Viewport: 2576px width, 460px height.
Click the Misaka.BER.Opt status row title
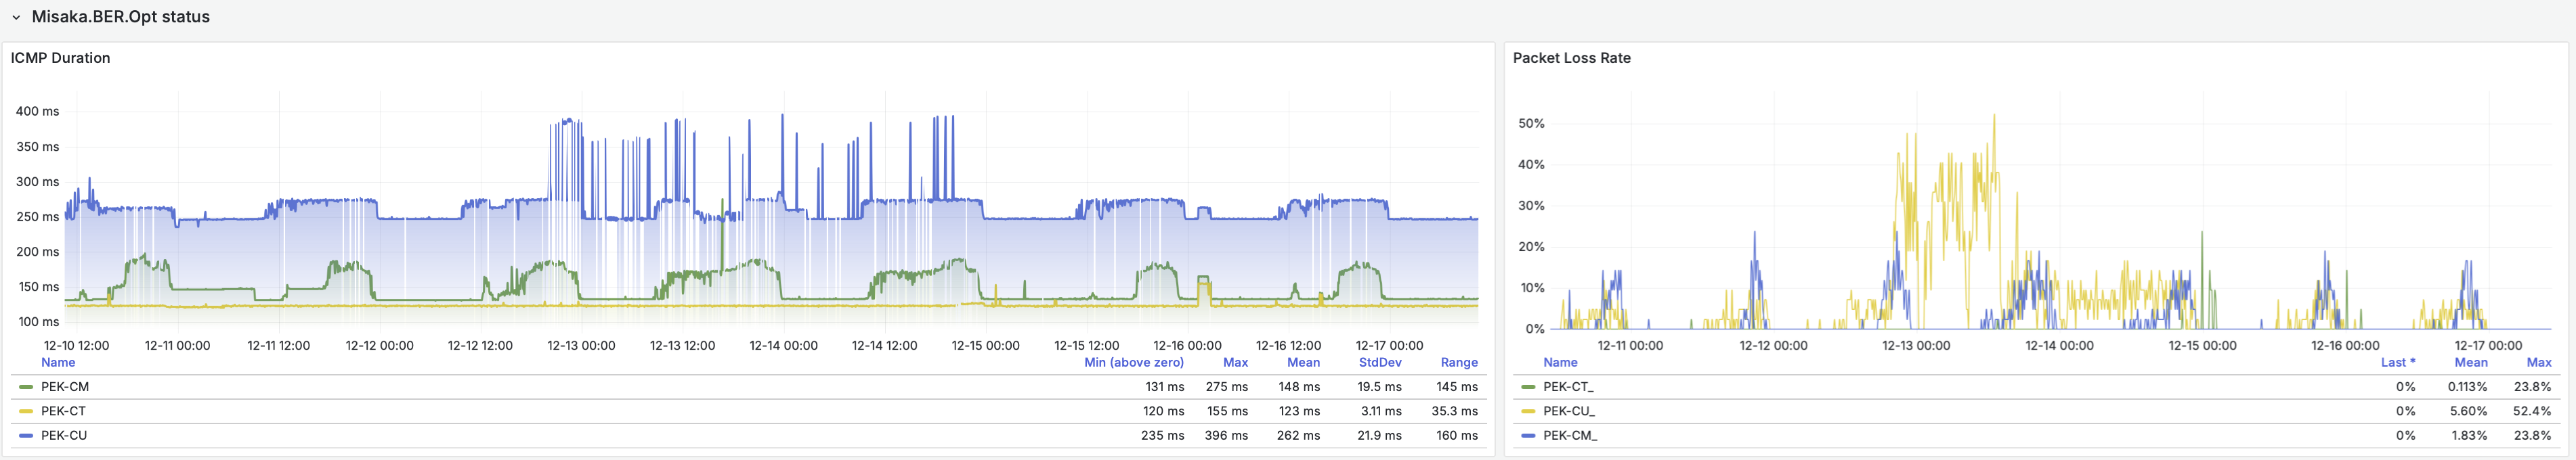(120, 17)
